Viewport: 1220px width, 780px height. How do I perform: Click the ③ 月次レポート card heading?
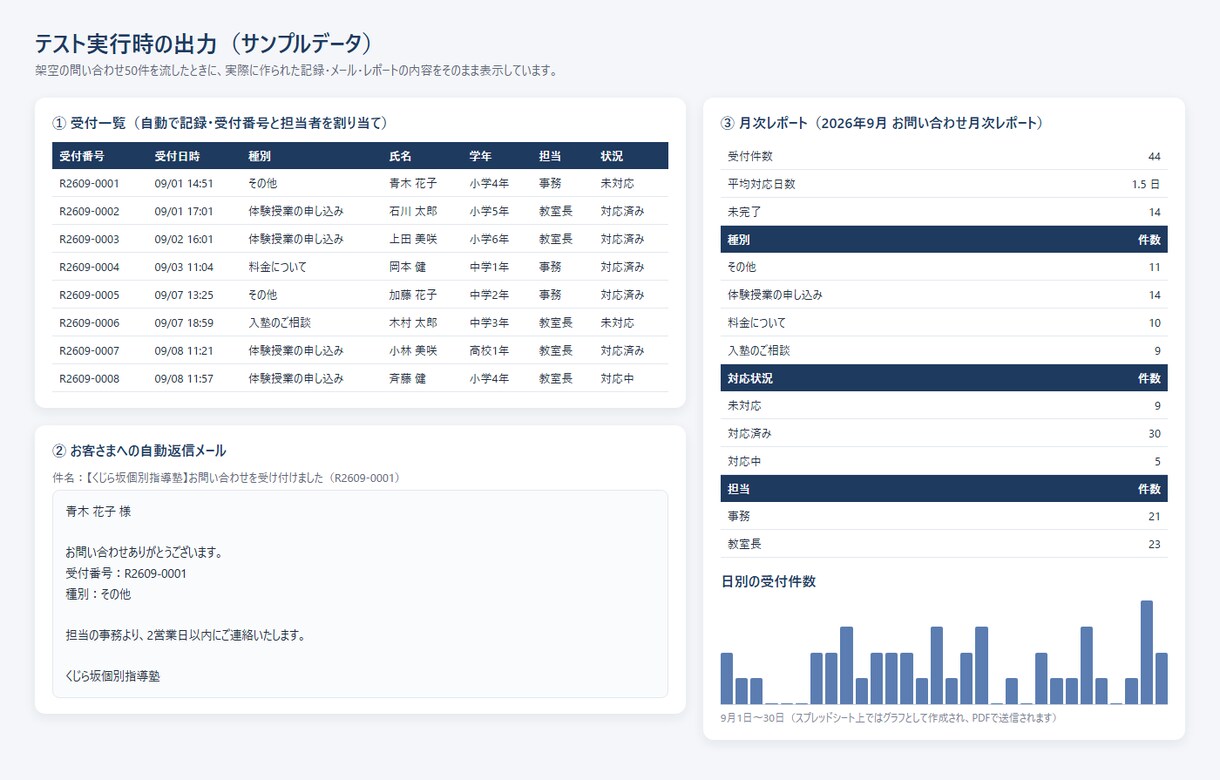coord(883,123)
